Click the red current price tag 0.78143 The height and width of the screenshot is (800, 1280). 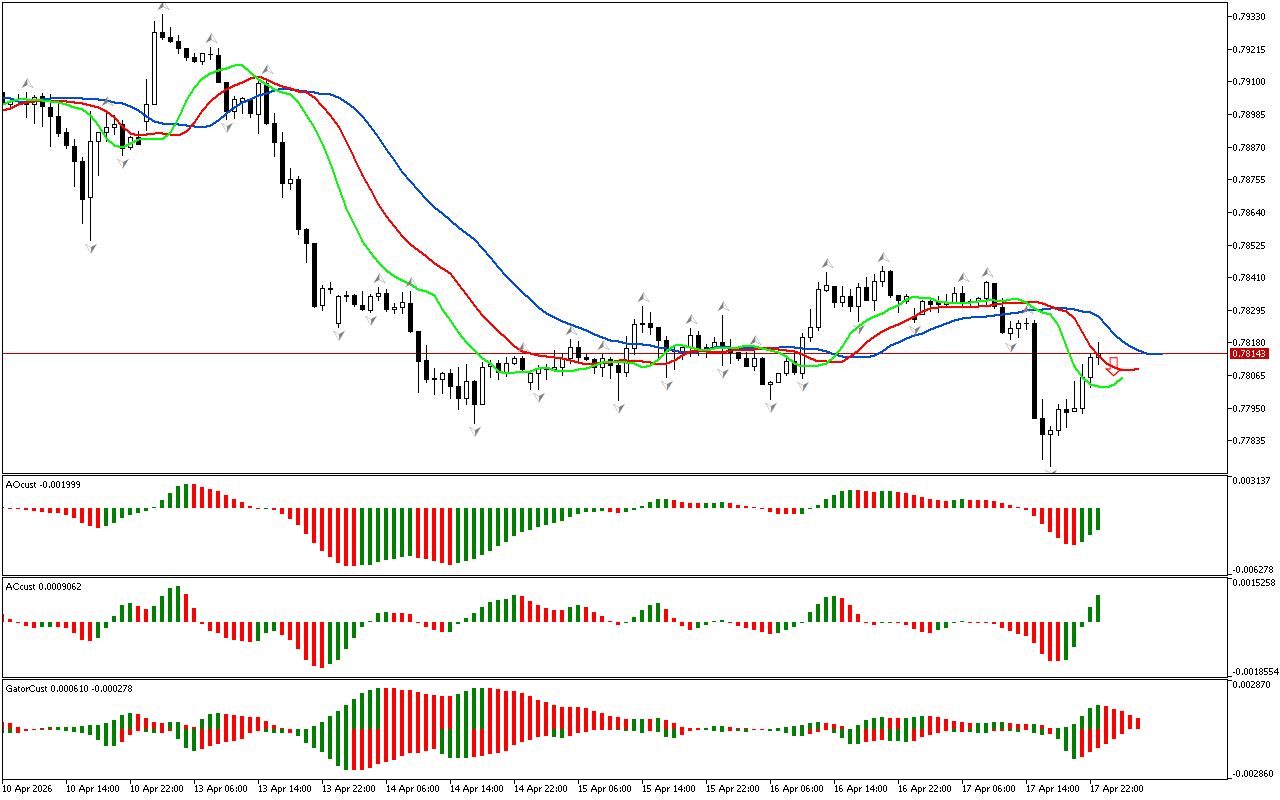1249,354
